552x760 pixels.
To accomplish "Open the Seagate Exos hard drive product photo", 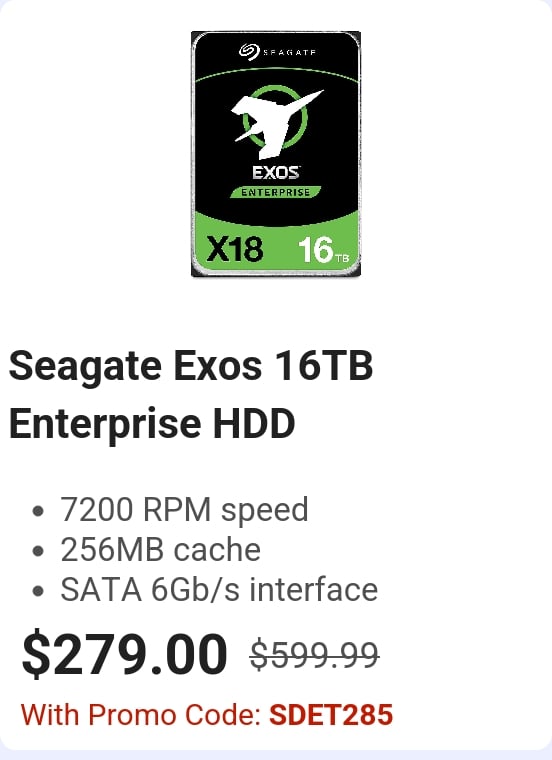I will click(276, 154).
